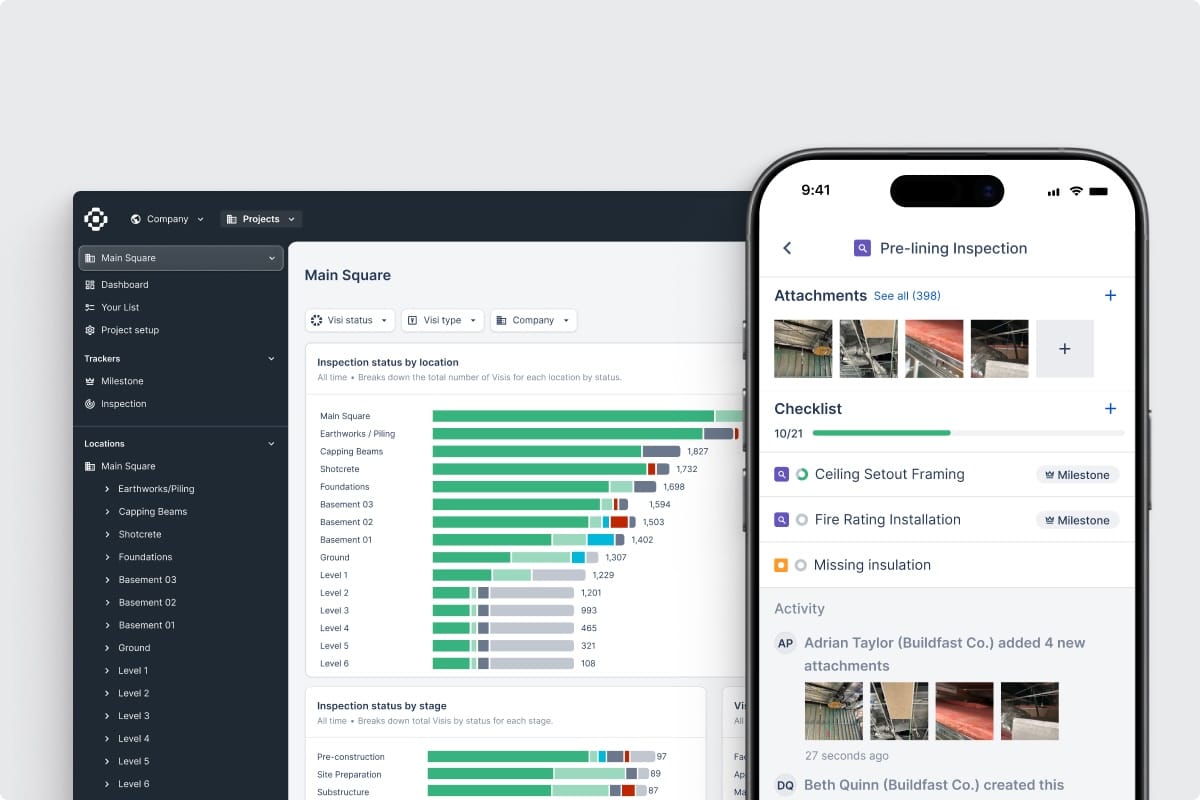The width and height of the screenshot is (1200, 800).
Task: Click the purple Pre-lining Inspection search icon
Action: coord(862,248)
